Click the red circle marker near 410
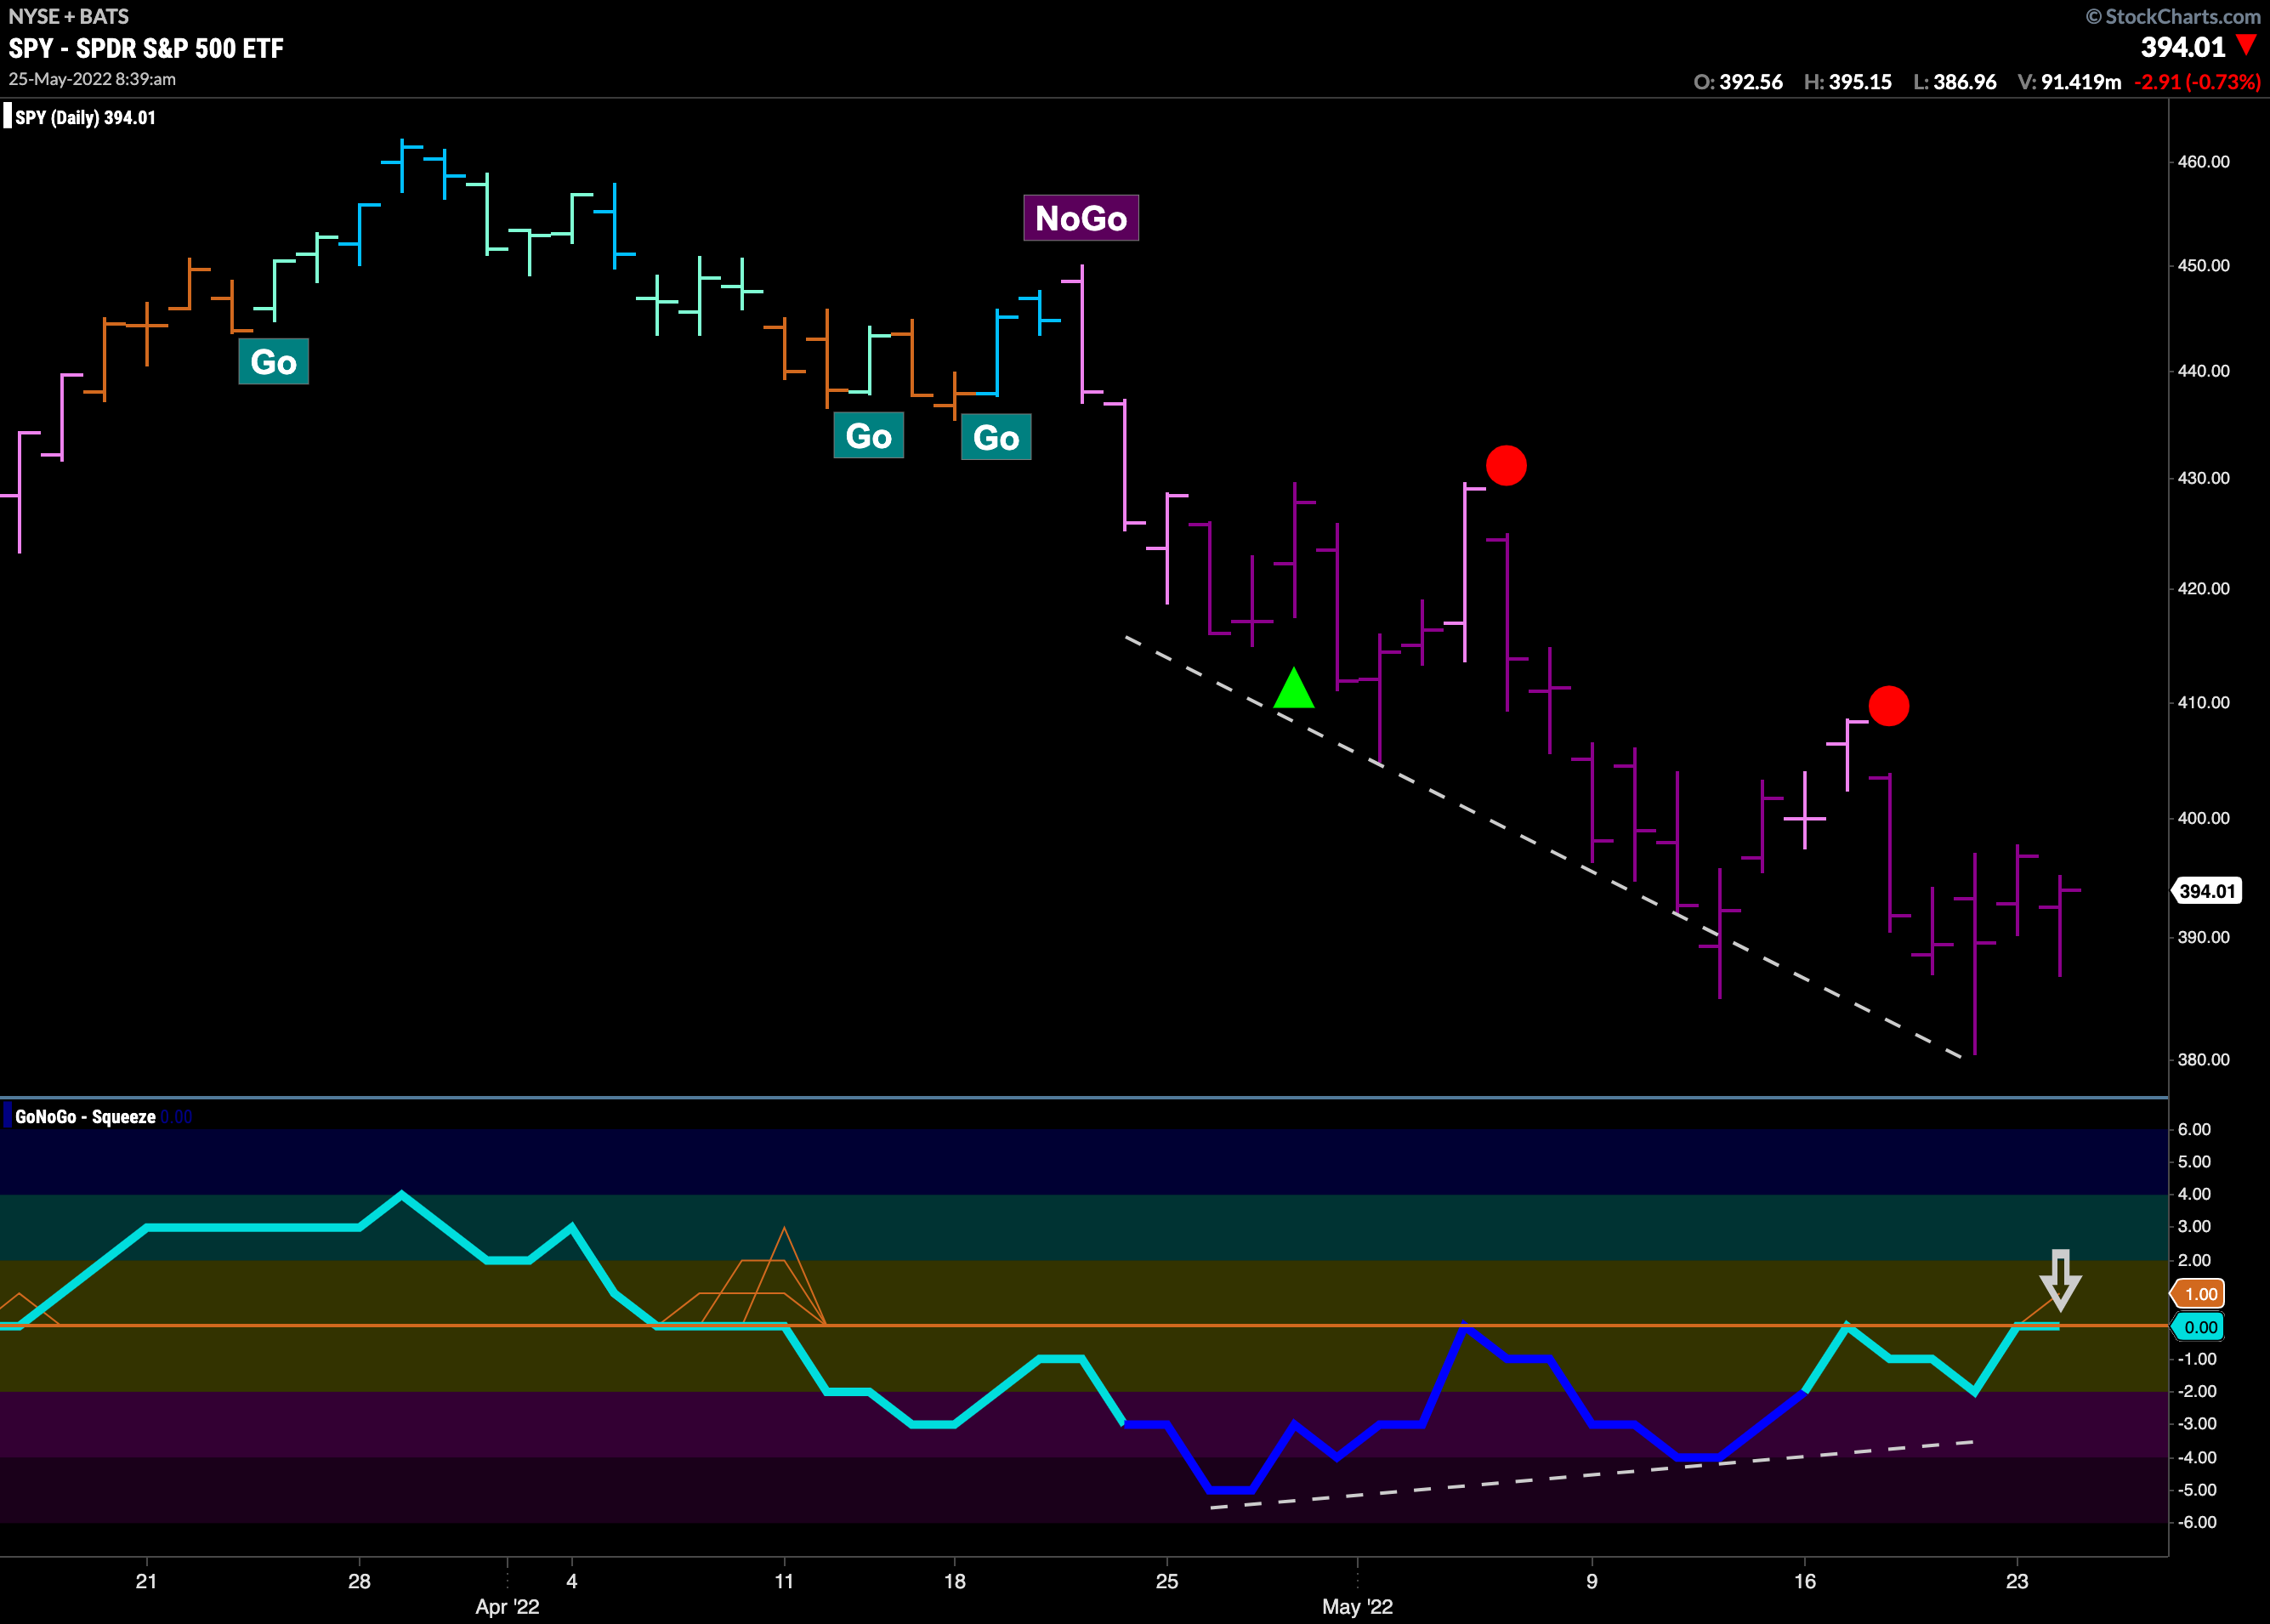Screen dimensions: 2270x1624 1888,706
